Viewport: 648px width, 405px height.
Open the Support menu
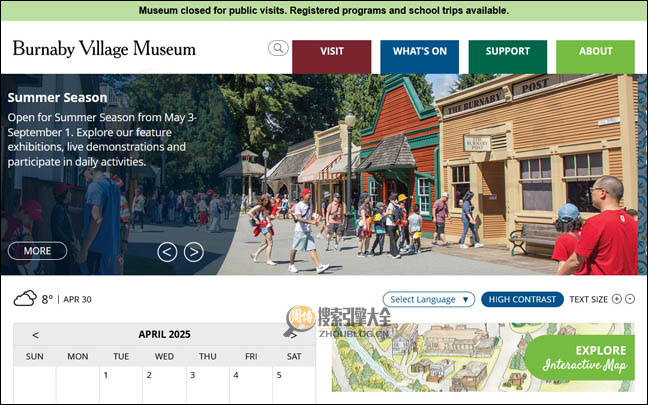507,57
